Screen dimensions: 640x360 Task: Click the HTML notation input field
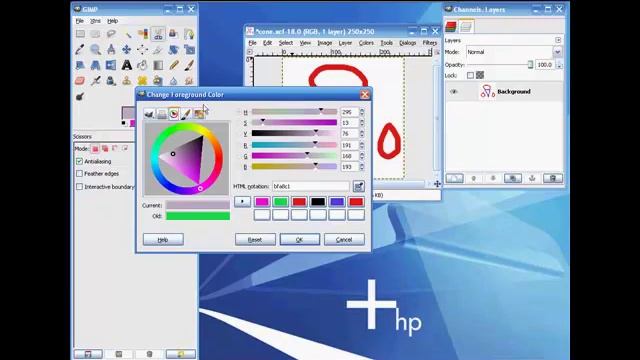point(311,187)
